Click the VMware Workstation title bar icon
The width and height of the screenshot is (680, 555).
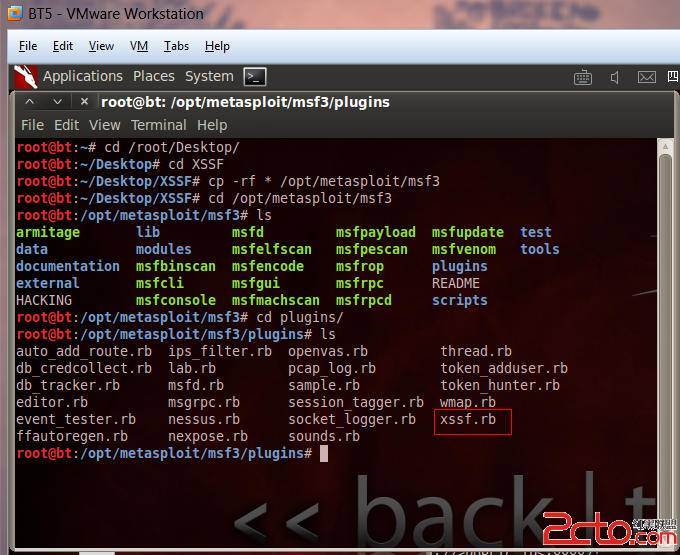click(15, 13)
